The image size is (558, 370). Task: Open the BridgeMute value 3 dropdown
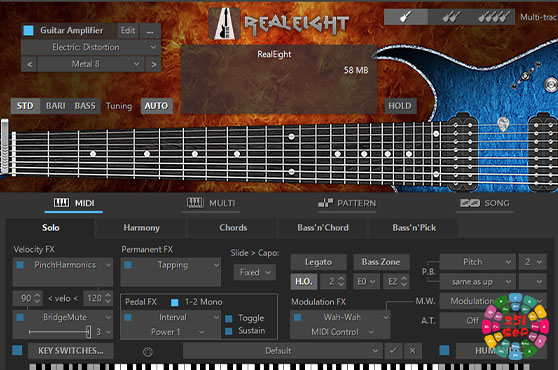click(103, 332)
